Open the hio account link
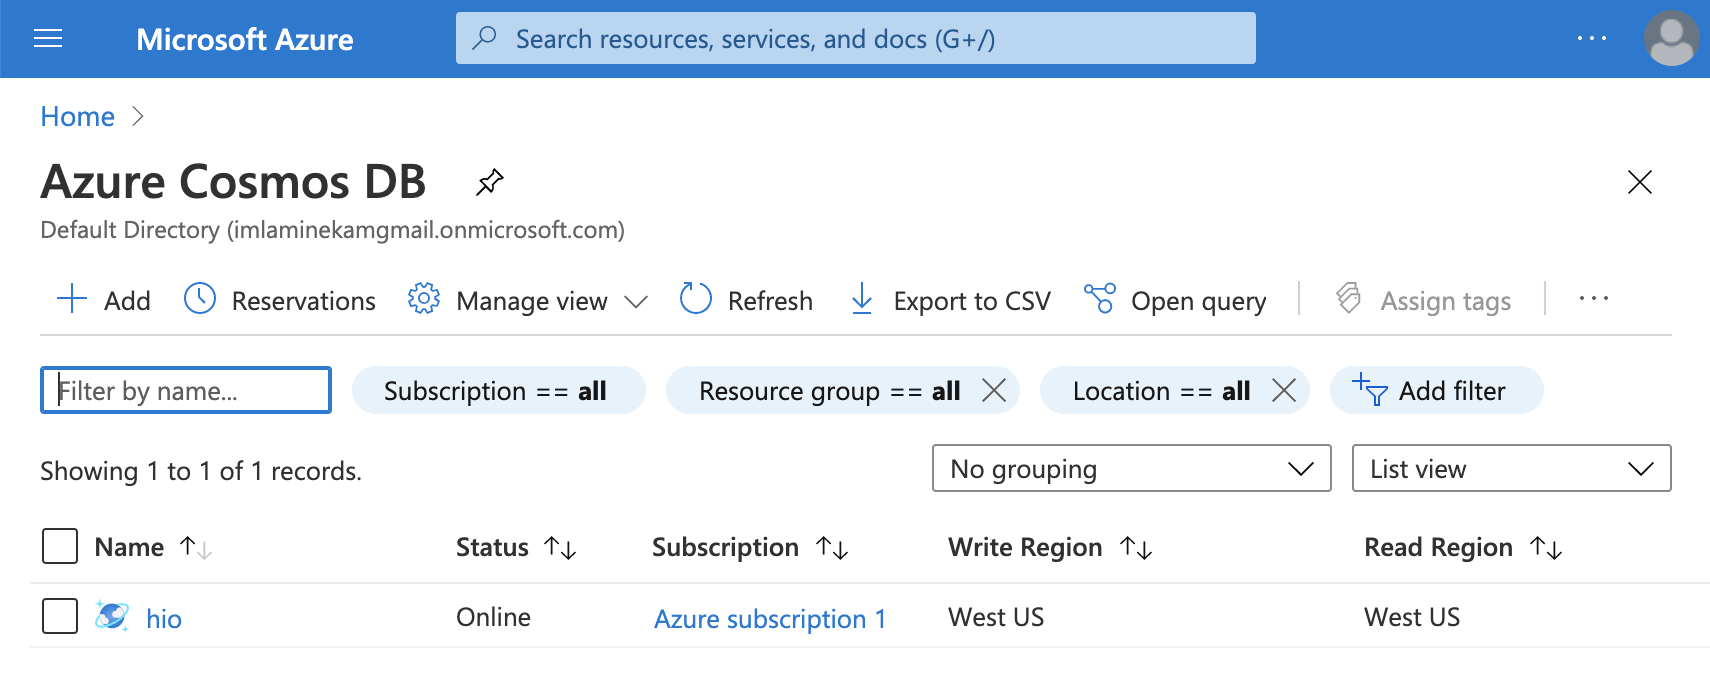The height and width of the screenshot is (674, 1710). tap(164, 619)
